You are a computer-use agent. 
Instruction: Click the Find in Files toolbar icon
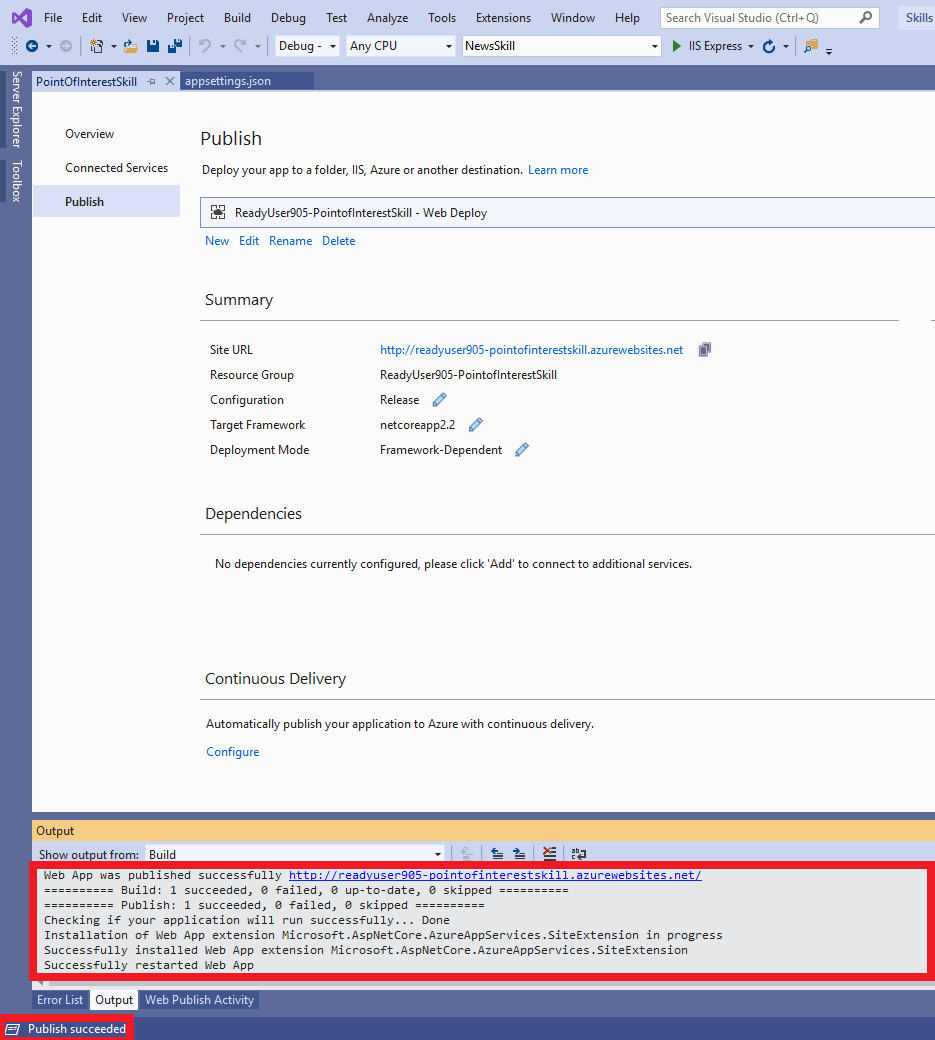tap(810, 46)
